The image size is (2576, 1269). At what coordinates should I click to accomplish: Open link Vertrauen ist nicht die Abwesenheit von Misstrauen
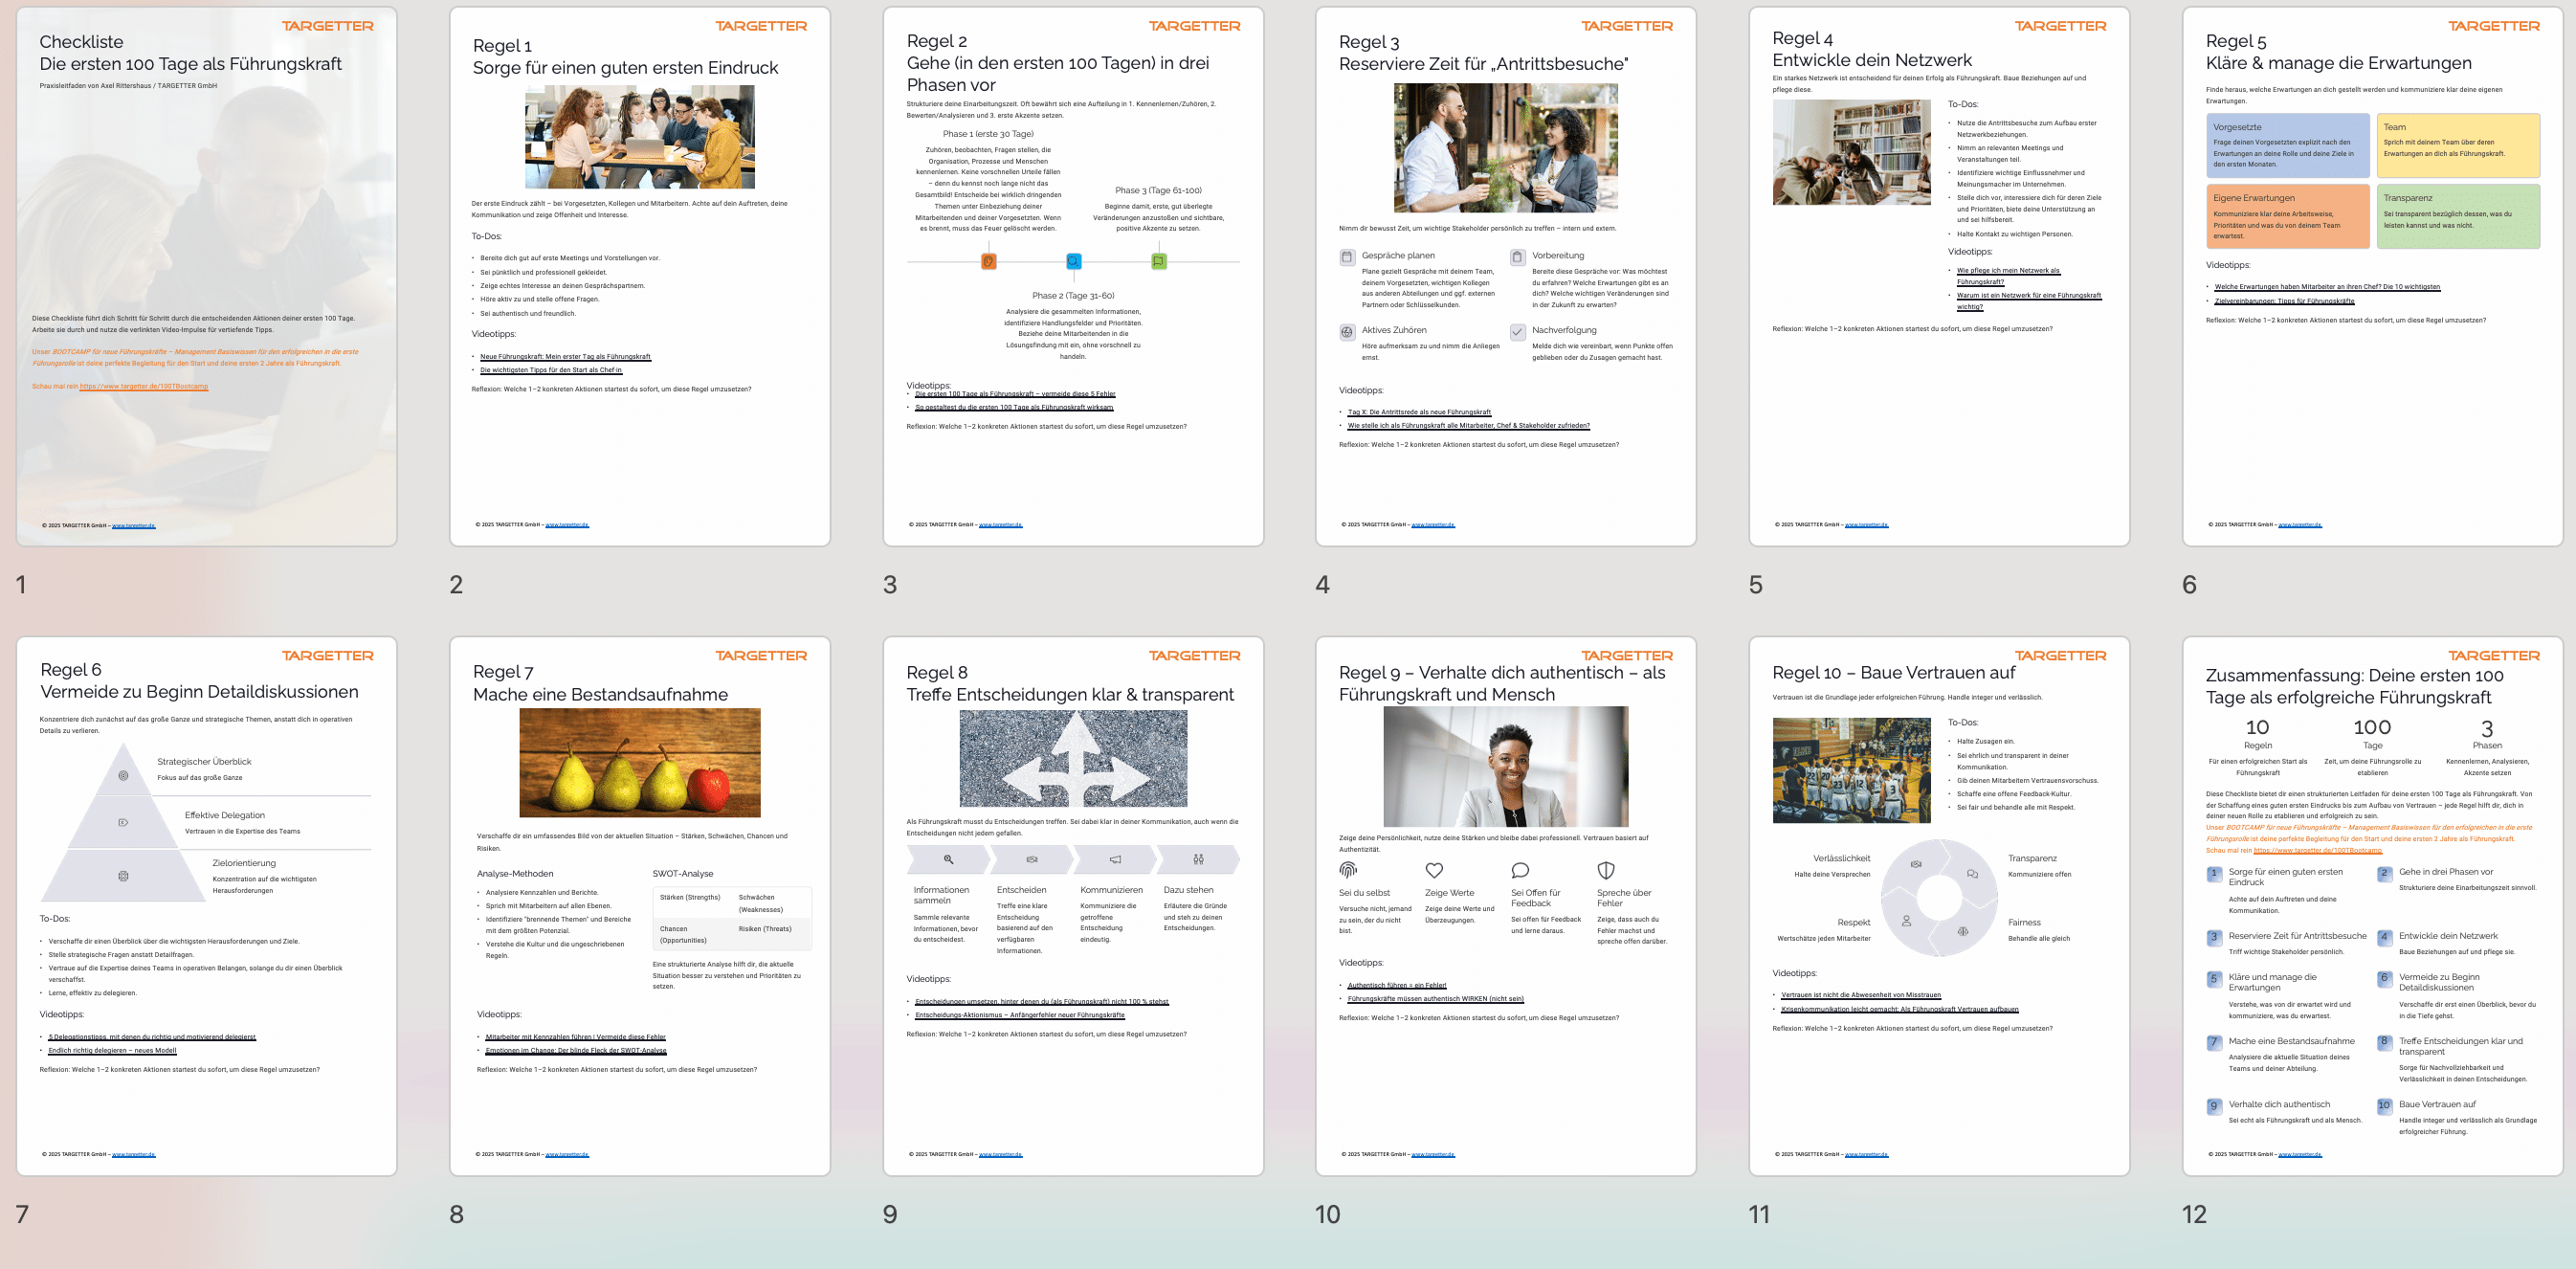click(x=1861, y=995)
